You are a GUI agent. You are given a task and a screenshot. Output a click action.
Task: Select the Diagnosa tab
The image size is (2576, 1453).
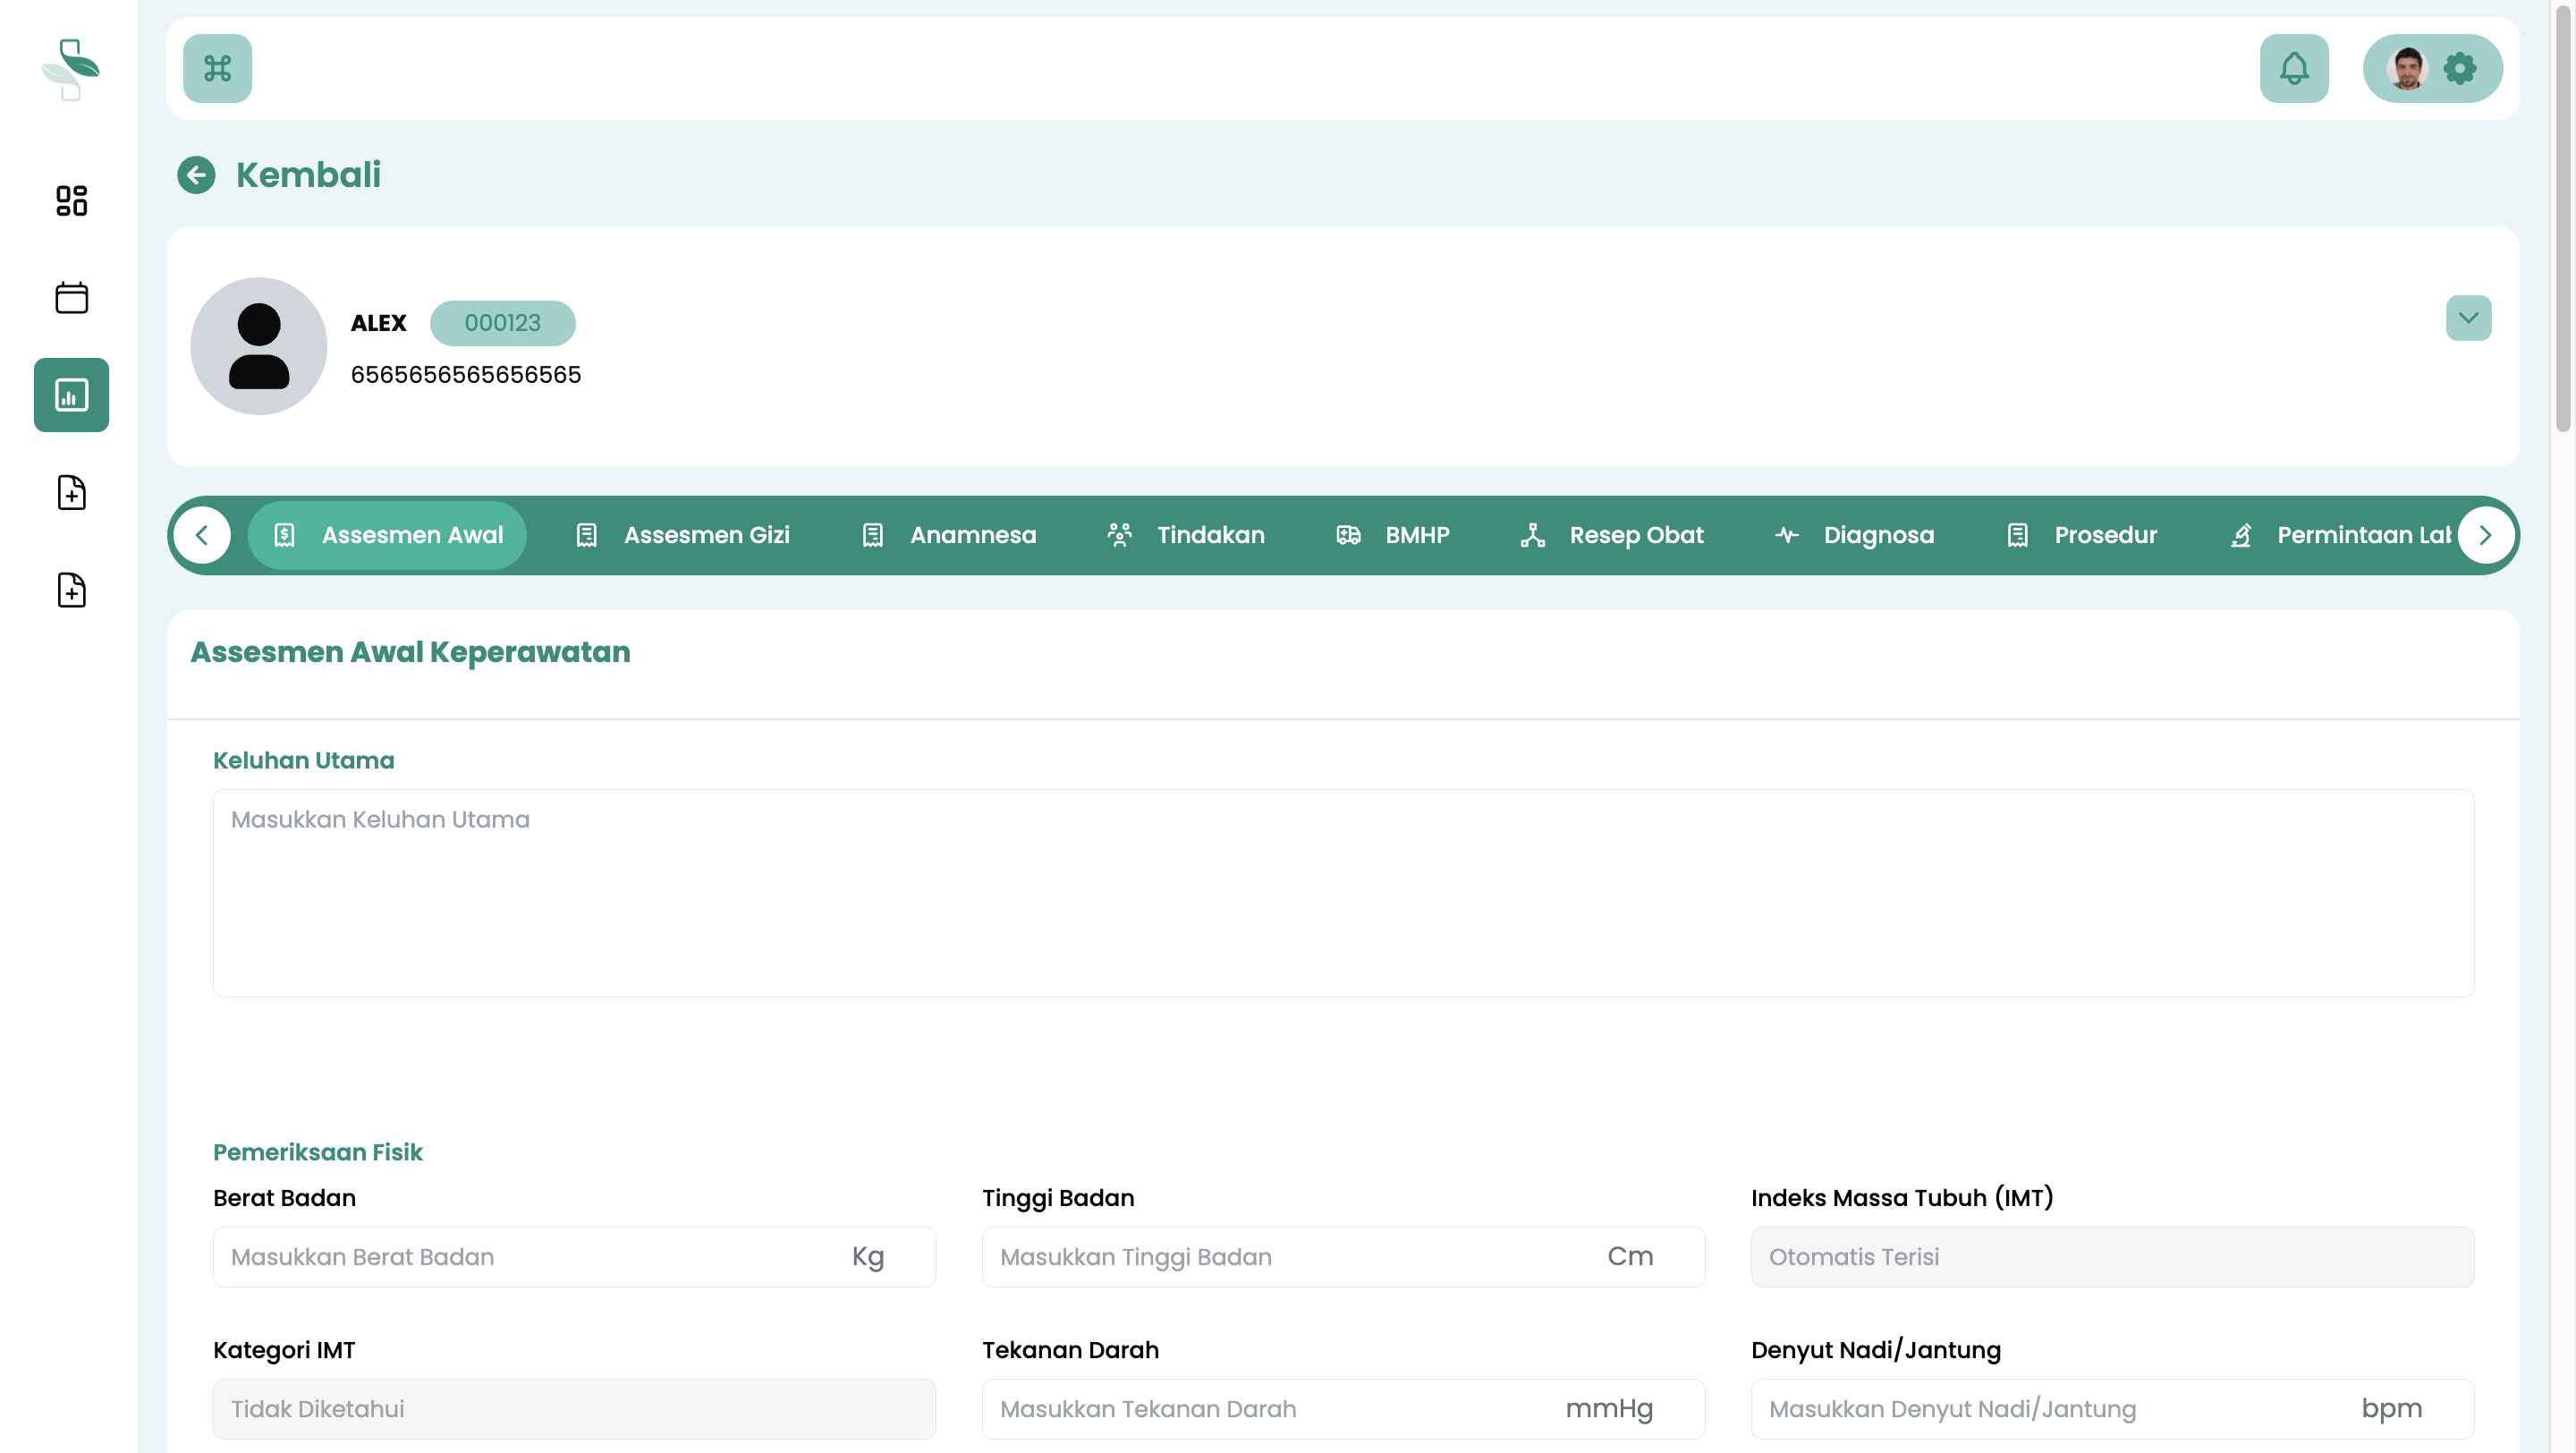[x=1855, y=535]
